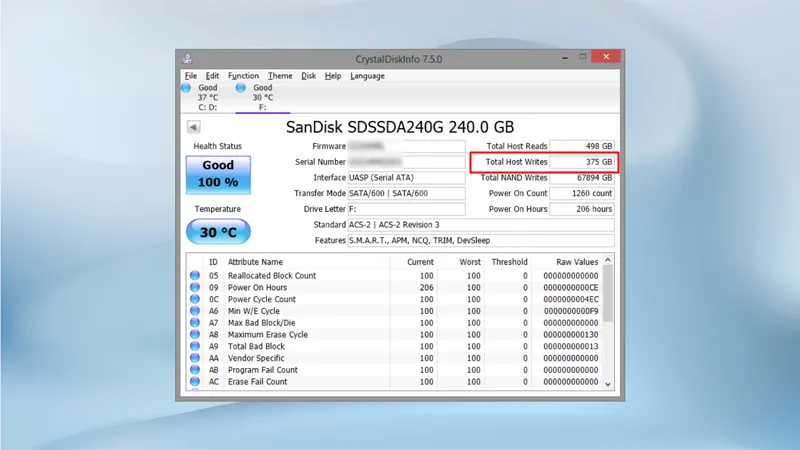The width and height of the screenshot is (800, 450).
Task: Select the Min W/E Cycle attribute text
Action: (254, 311)
